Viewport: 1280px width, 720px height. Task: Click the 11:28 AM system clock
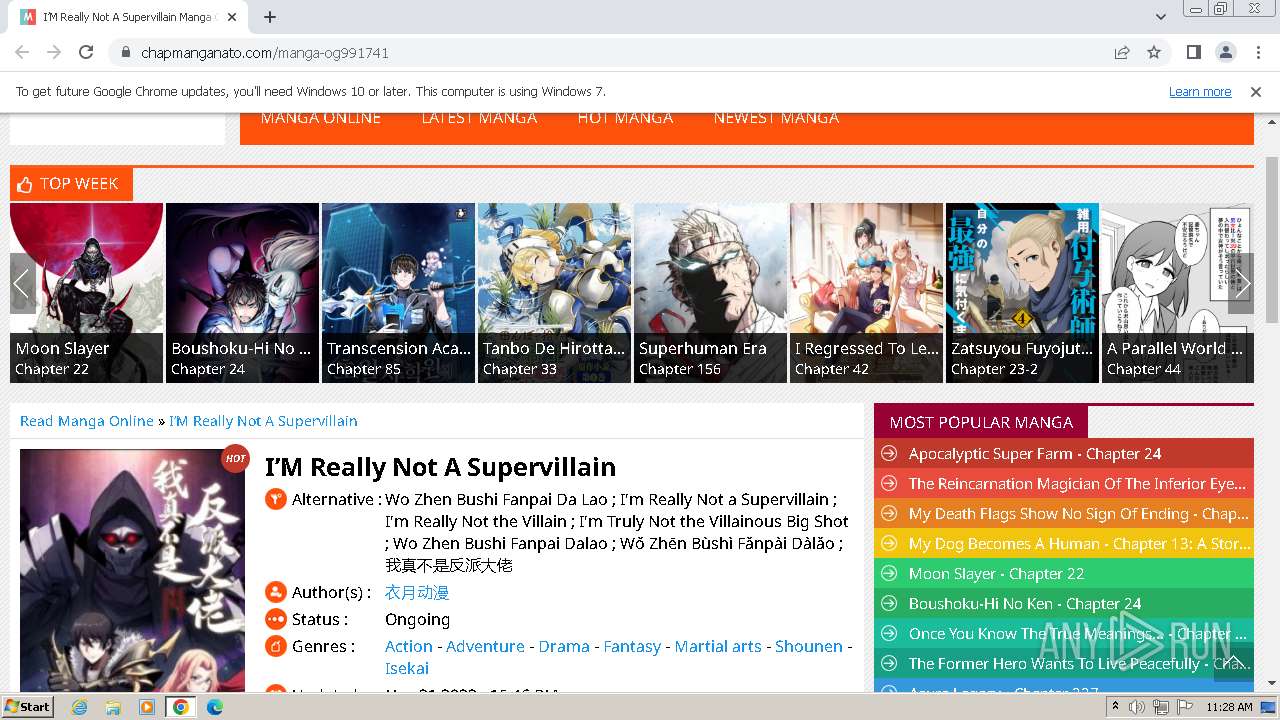(1229, 707)
